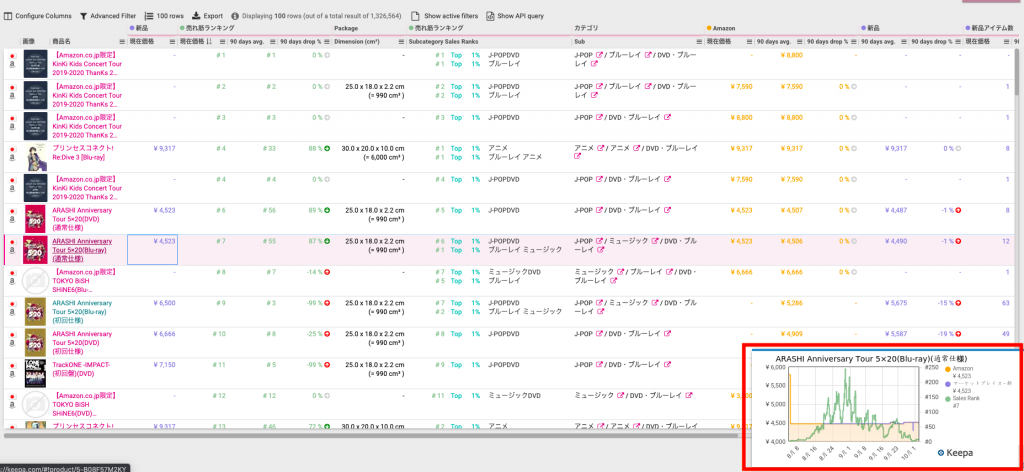Click the info icon beside Displaying 100 rows
This screenshot has width=1024, height=472.
click(x=234, y=17)
